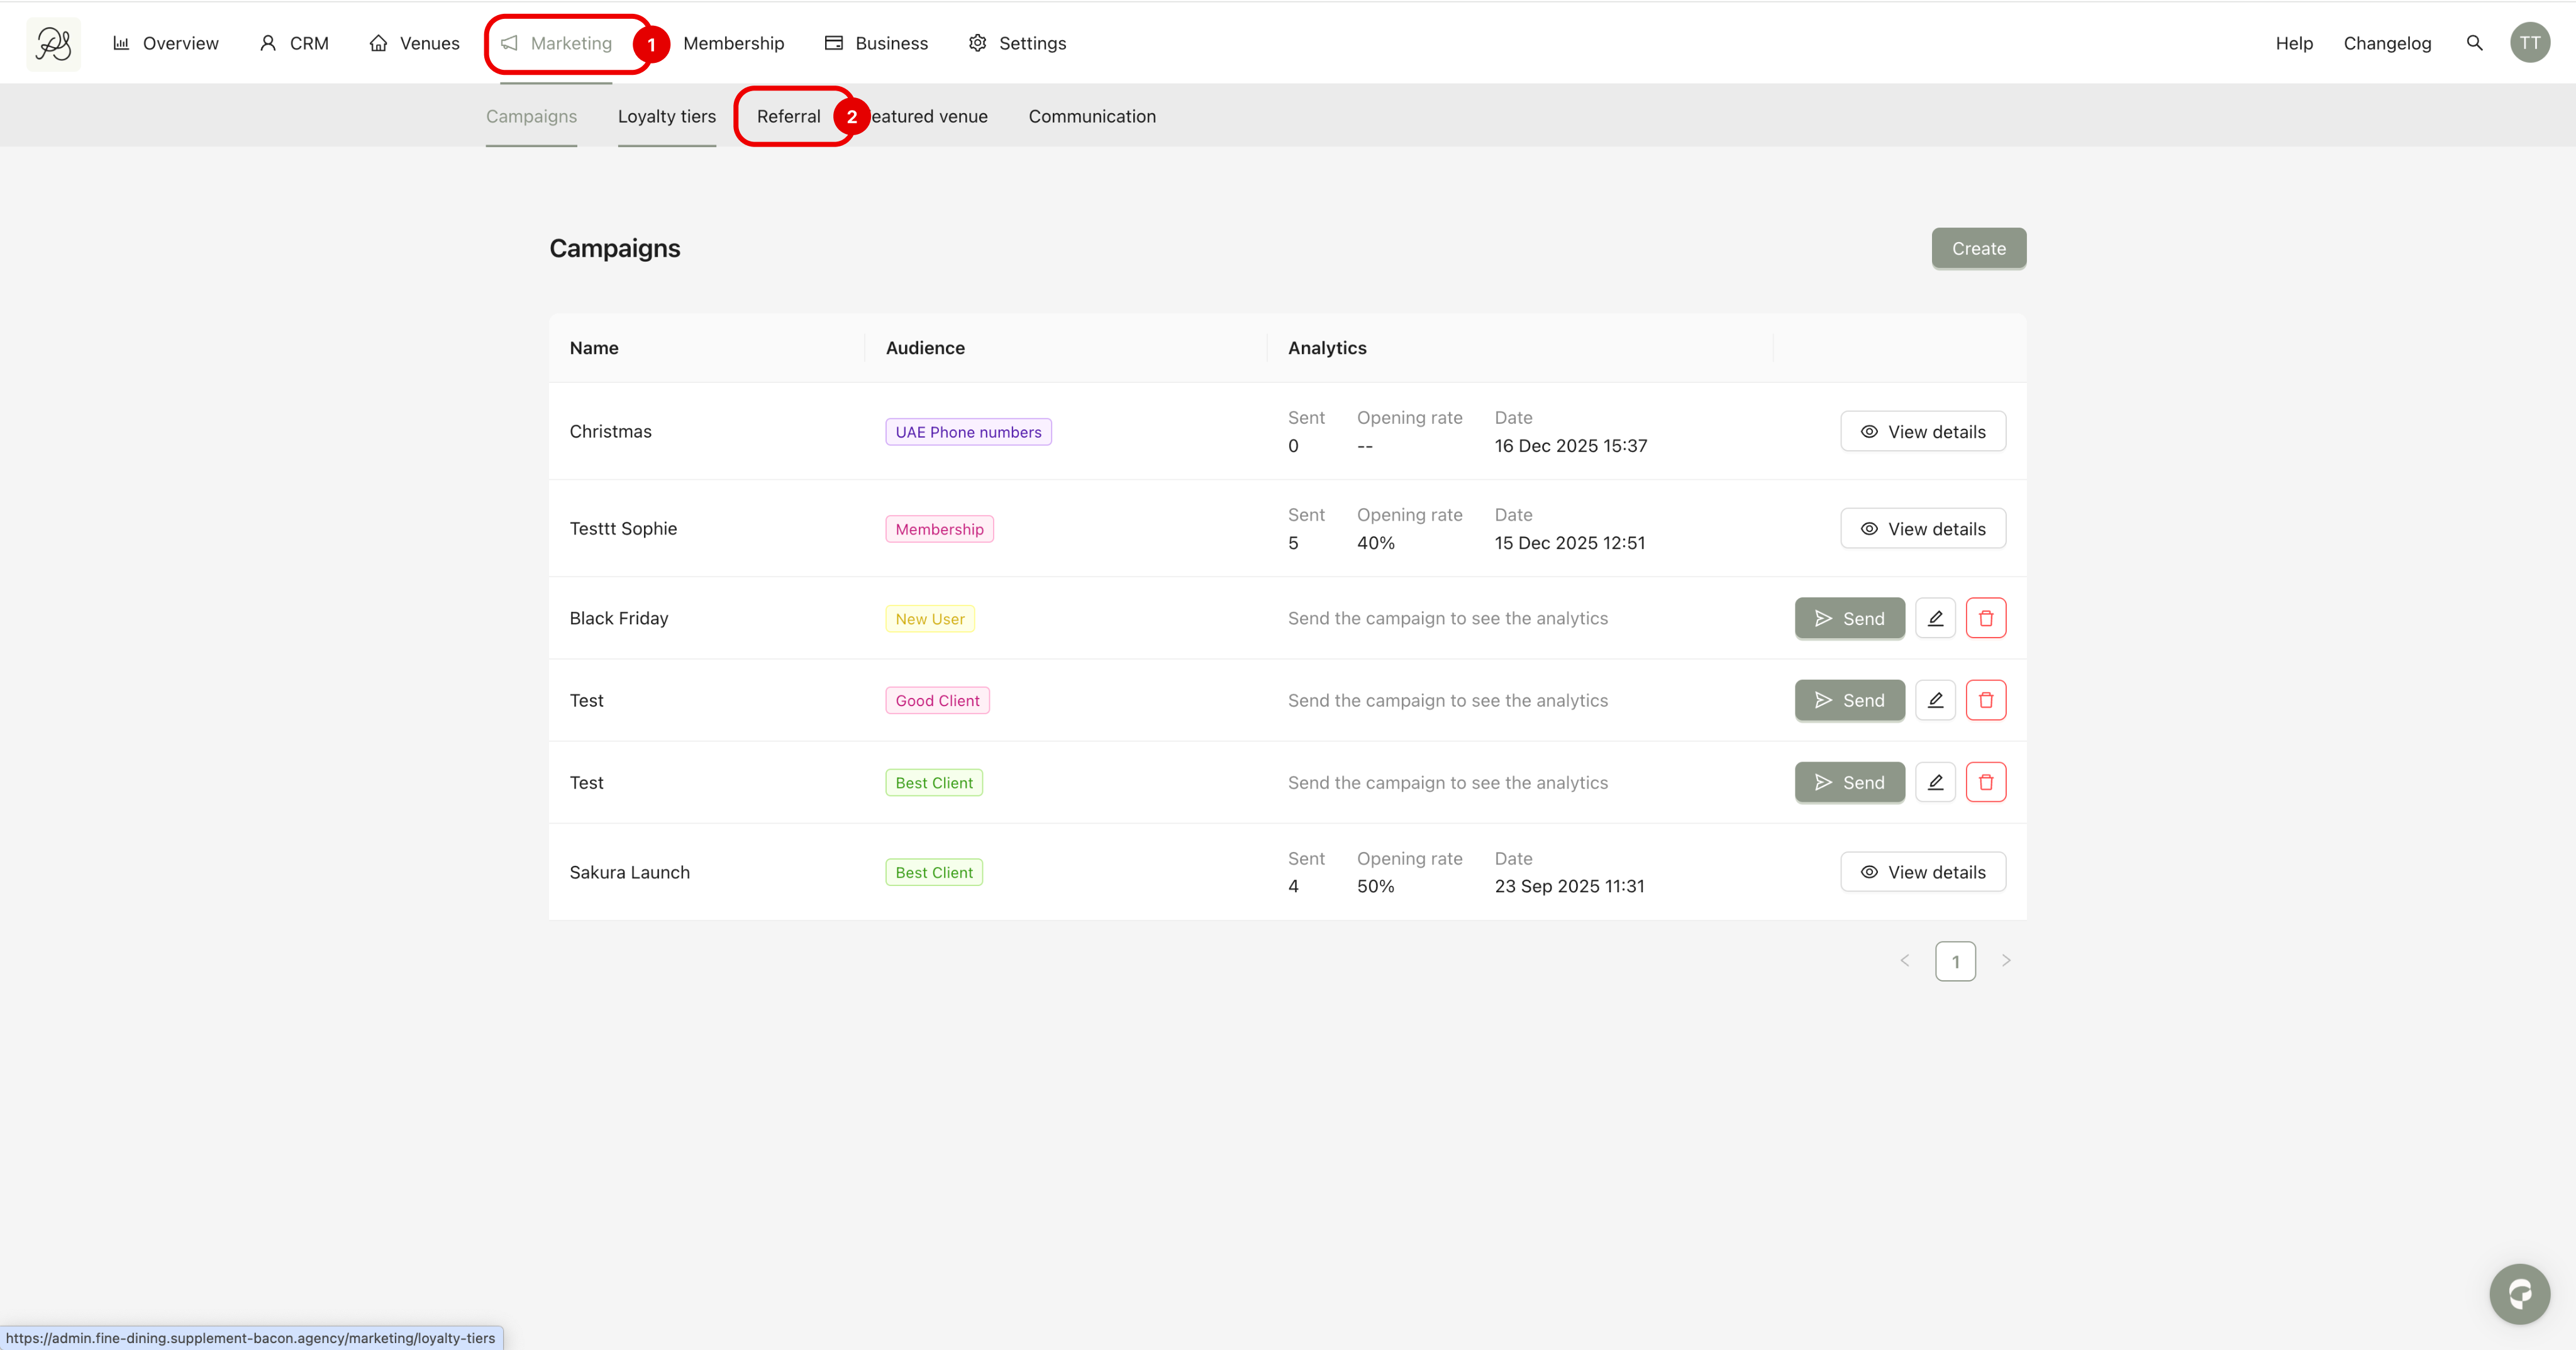
Task: Open the TT user avatar menu
Action: pyautogui.click(x=2529, y=43)
